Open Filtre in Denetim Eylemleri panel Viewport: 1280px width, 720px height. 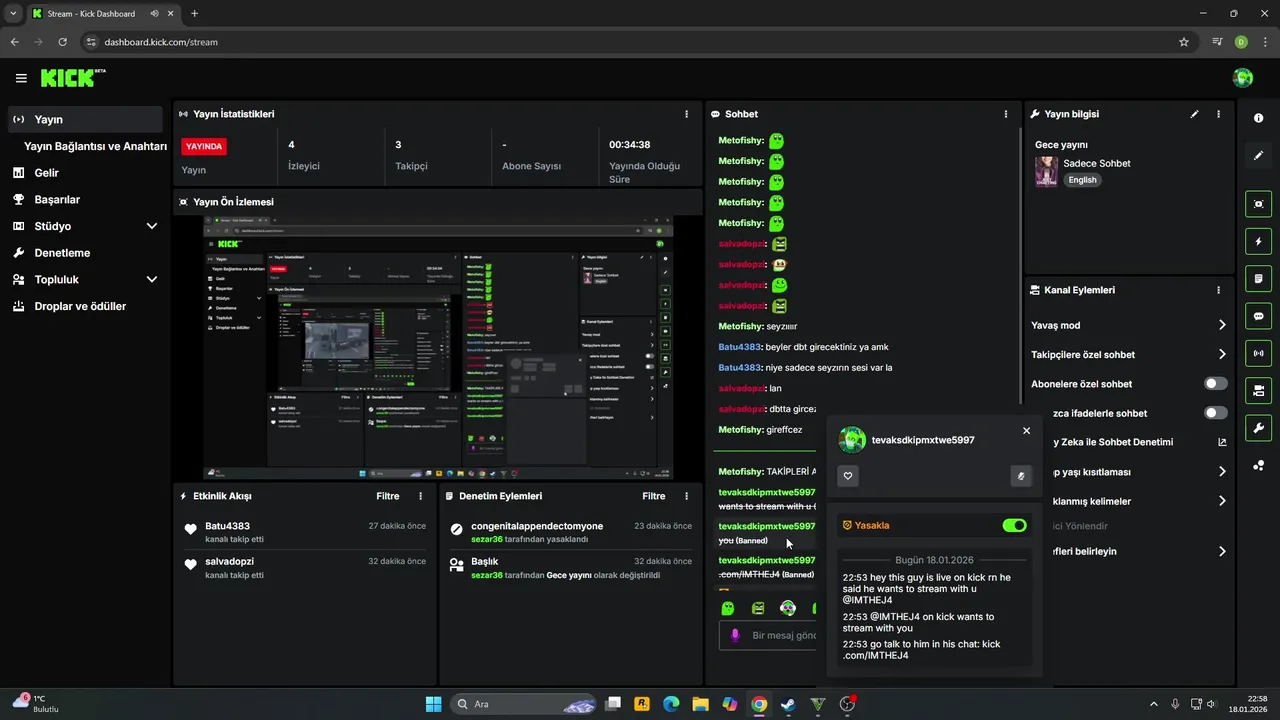(x=654, y=496)
